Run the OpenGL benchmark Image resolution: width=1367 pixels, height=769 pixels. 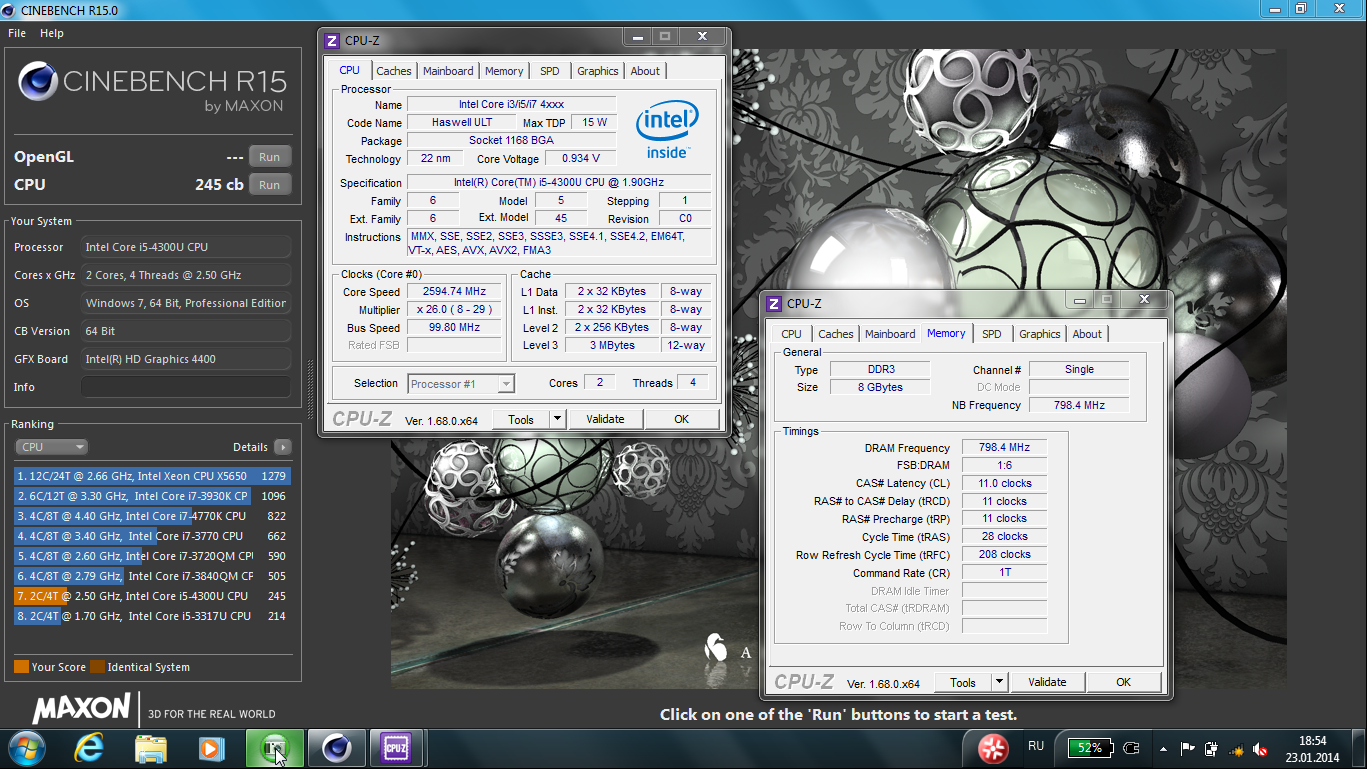(270, 157)
